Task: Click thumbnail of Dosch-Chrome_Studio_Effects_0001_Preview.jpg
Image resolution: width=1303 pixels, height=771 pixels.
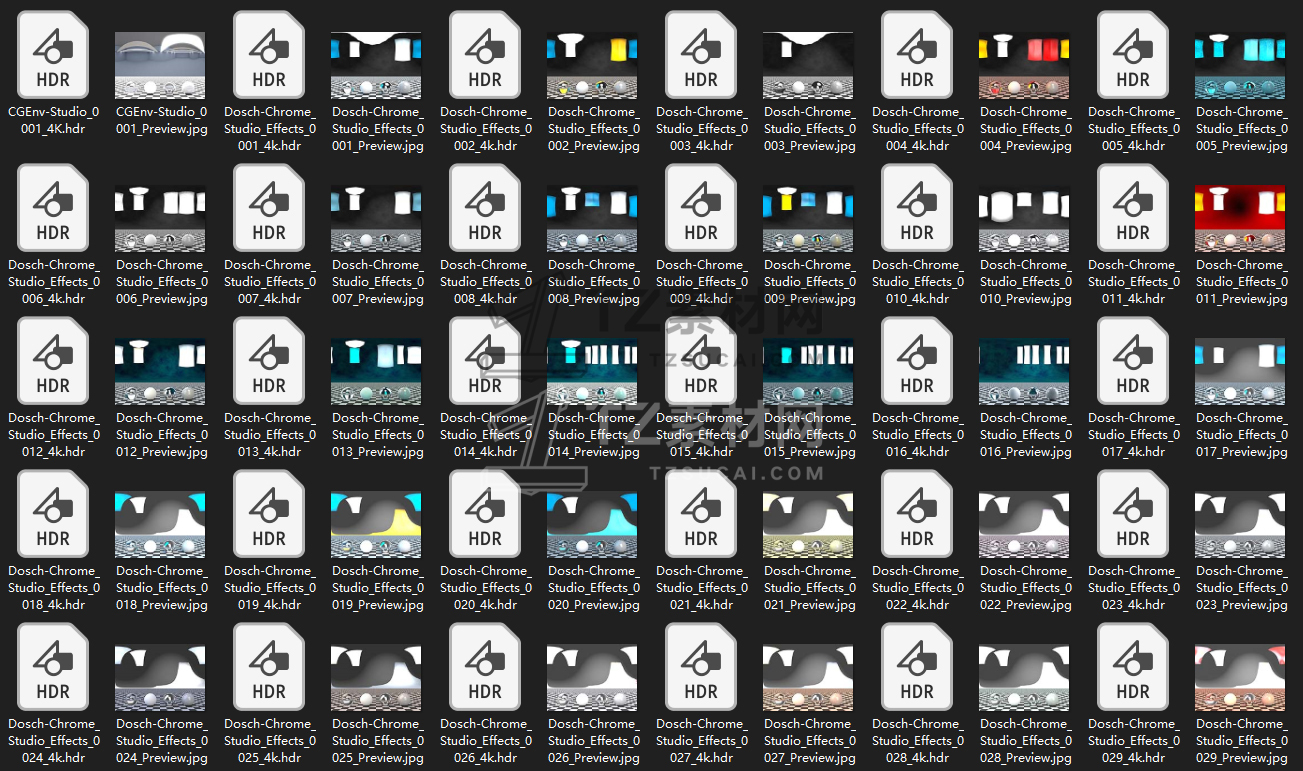Action: point(377,66)
